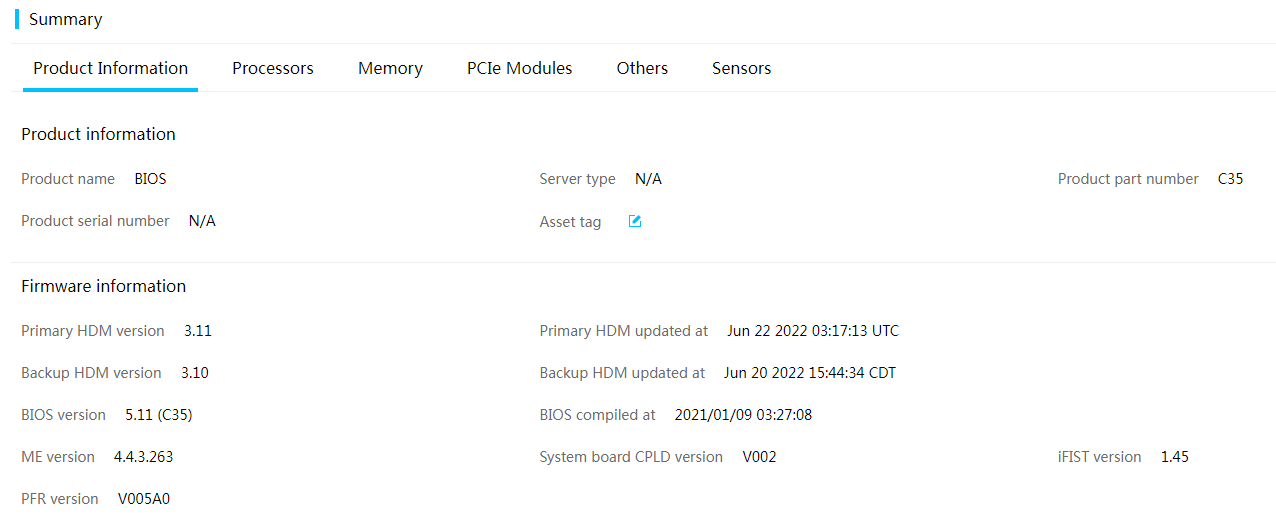The width and height of the screenshot is (1276, 529).
Task: Select the Others tab
Action: (x=642, y=68)
